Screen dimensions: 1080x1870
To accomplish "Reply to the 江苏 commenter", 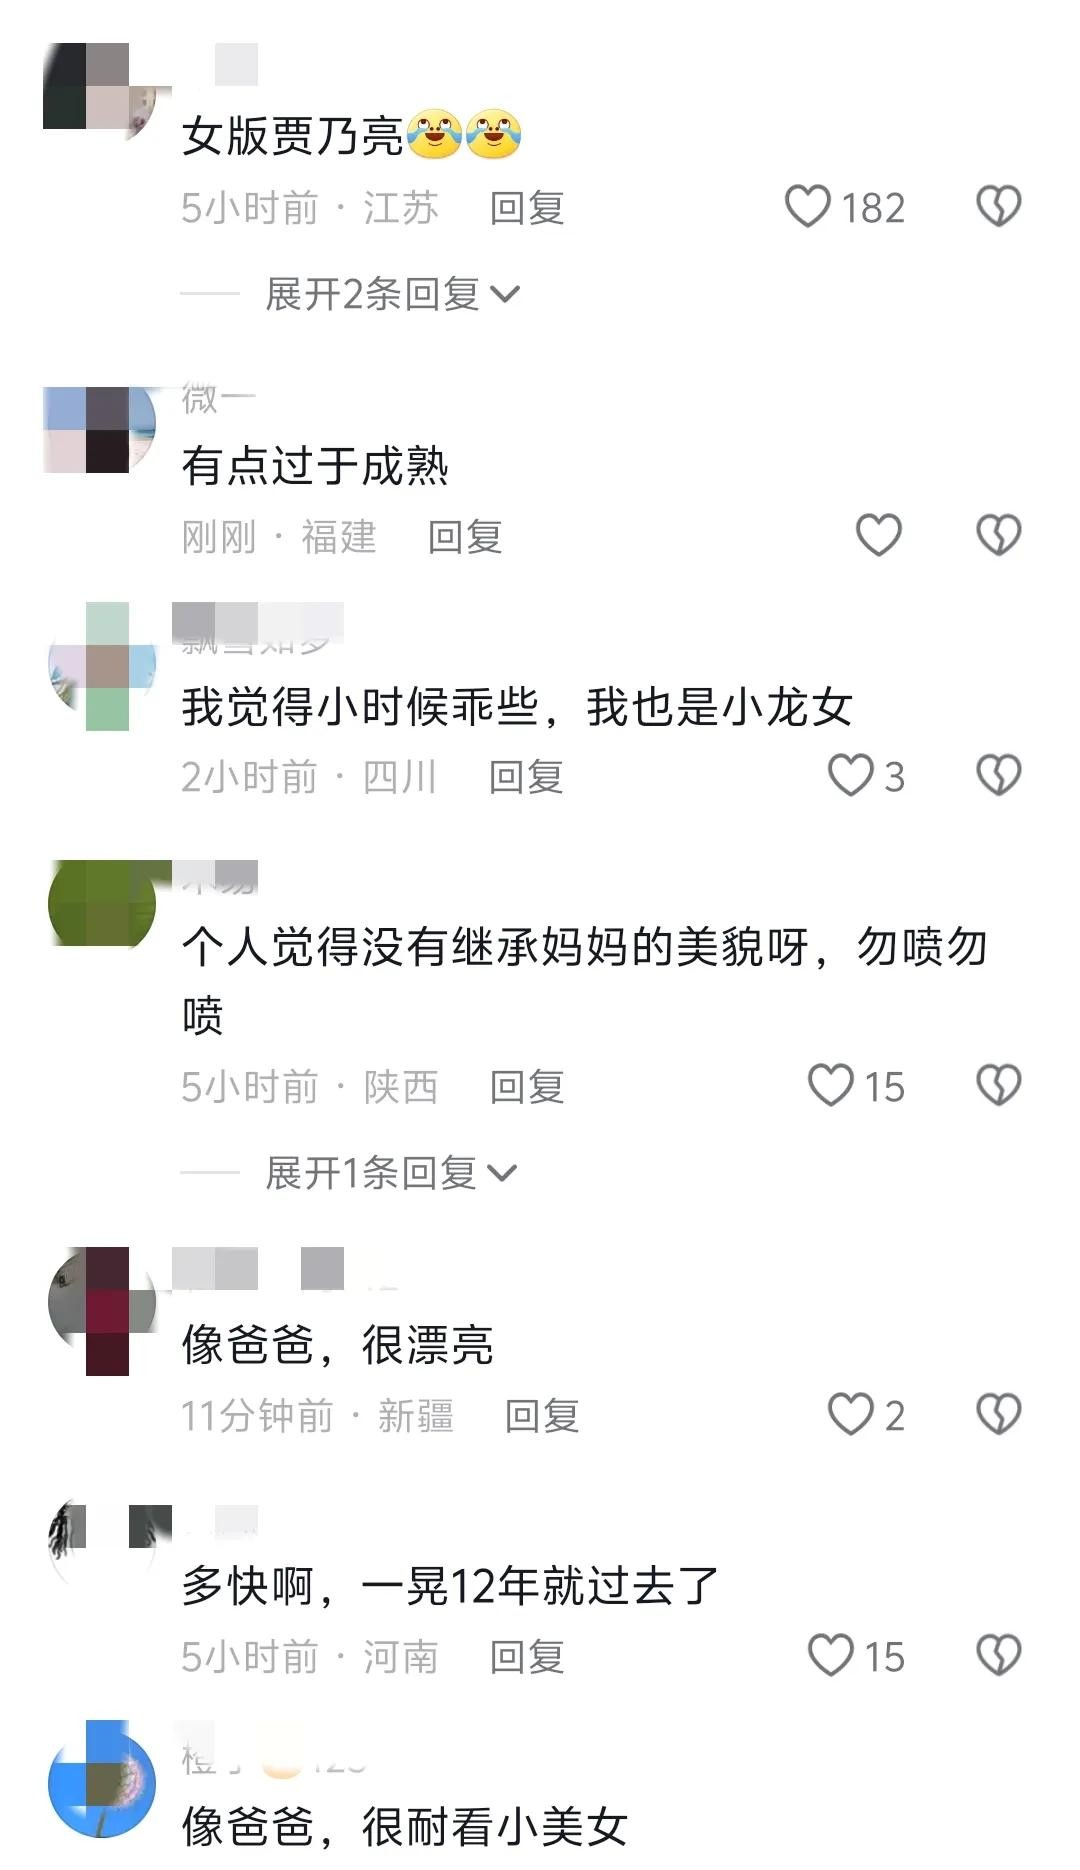I will 527,208.
